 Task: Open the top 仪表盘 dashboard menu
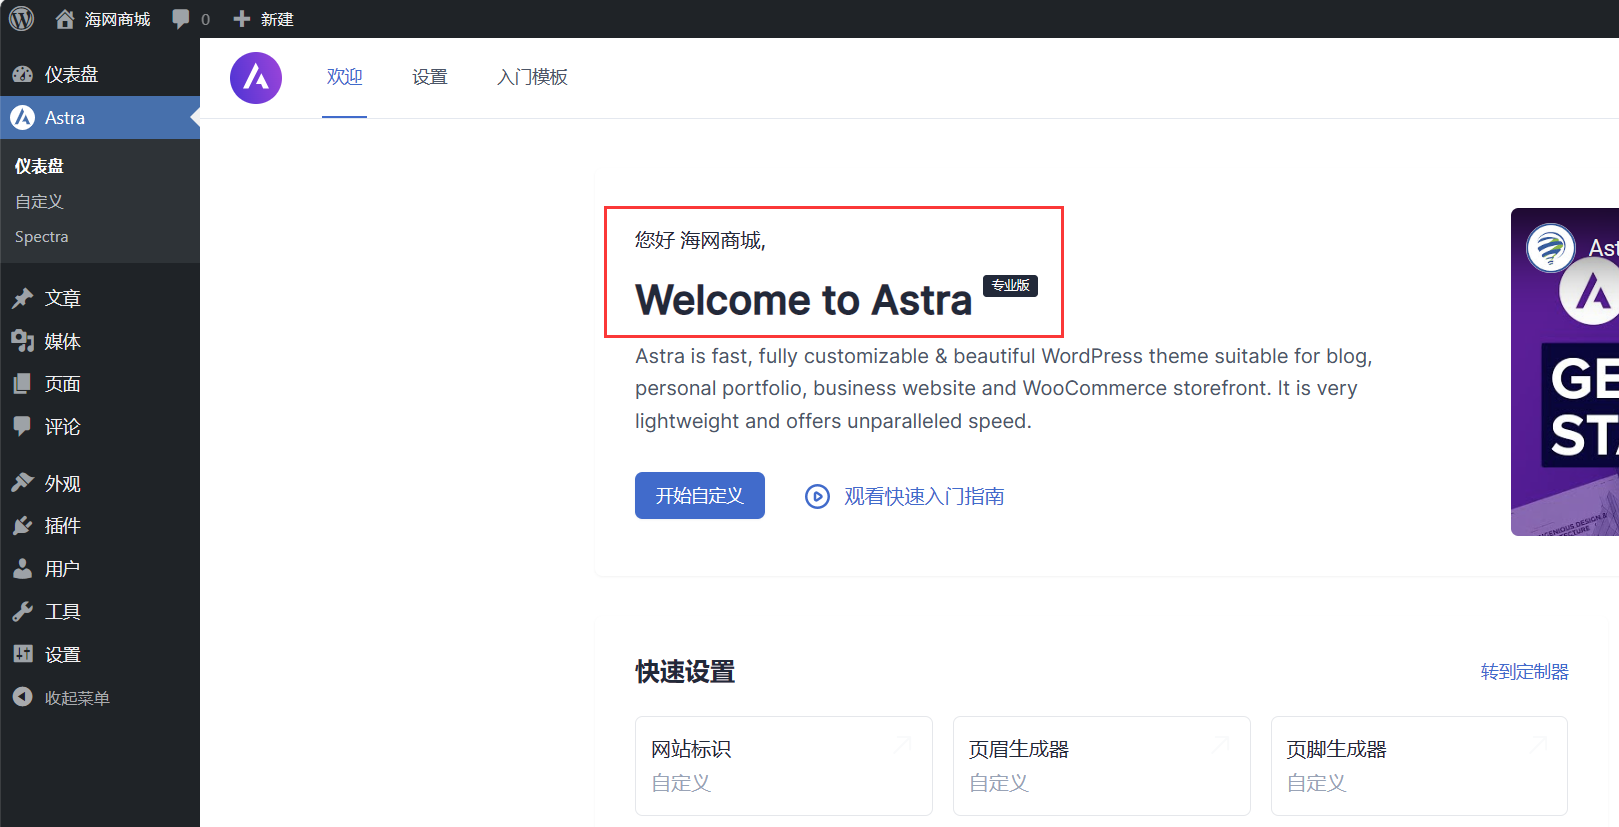pos(100,75)
